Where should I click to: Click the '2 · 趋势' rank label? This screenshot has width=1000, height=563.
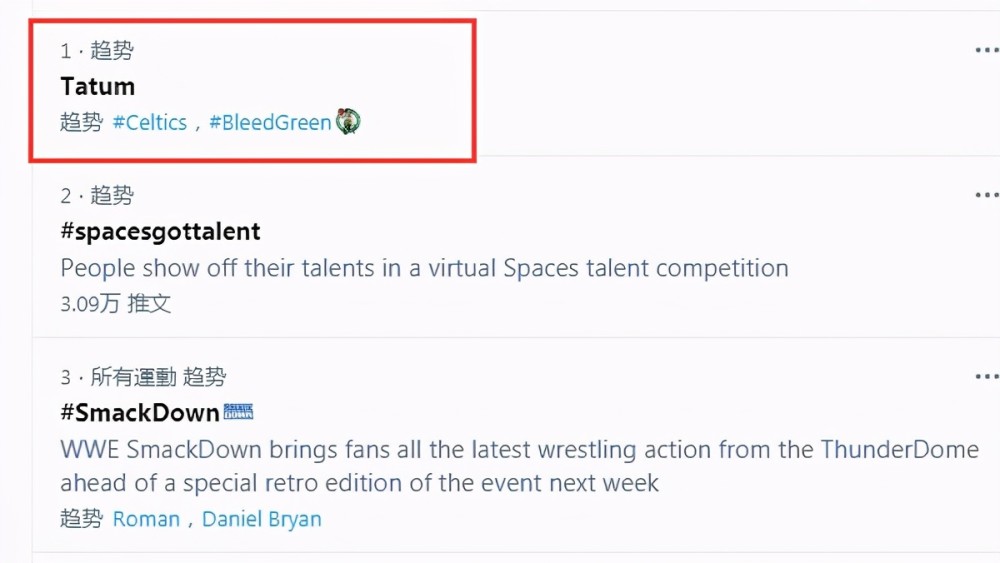97,195
